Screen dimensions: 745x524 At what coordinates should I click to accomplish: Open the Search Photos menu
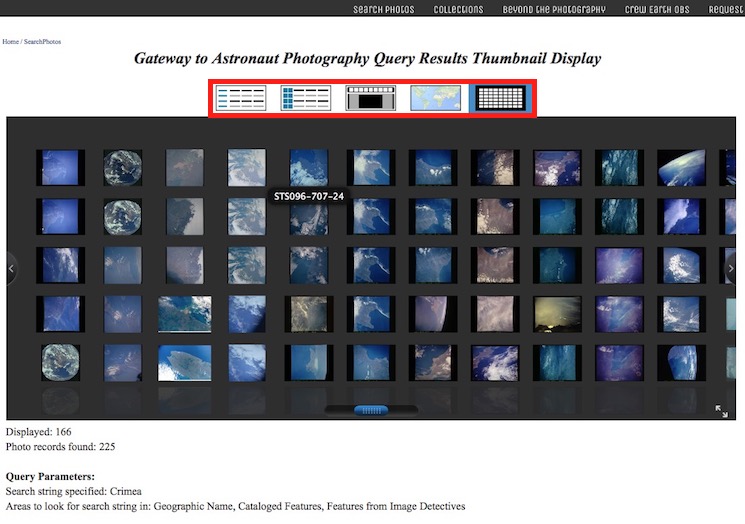[383, 9]
